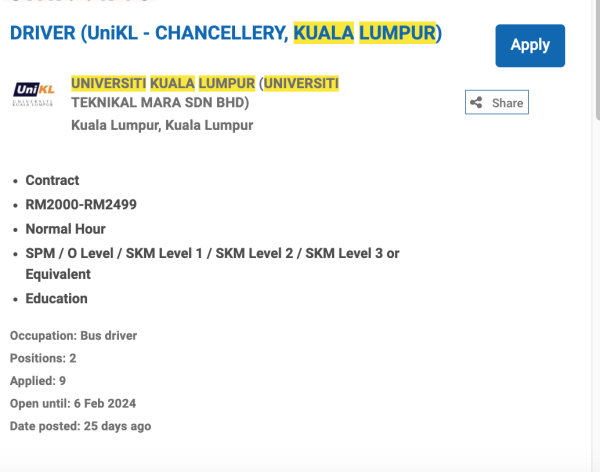Click highlighted LUMPUR in the job title

coord(399,33)
